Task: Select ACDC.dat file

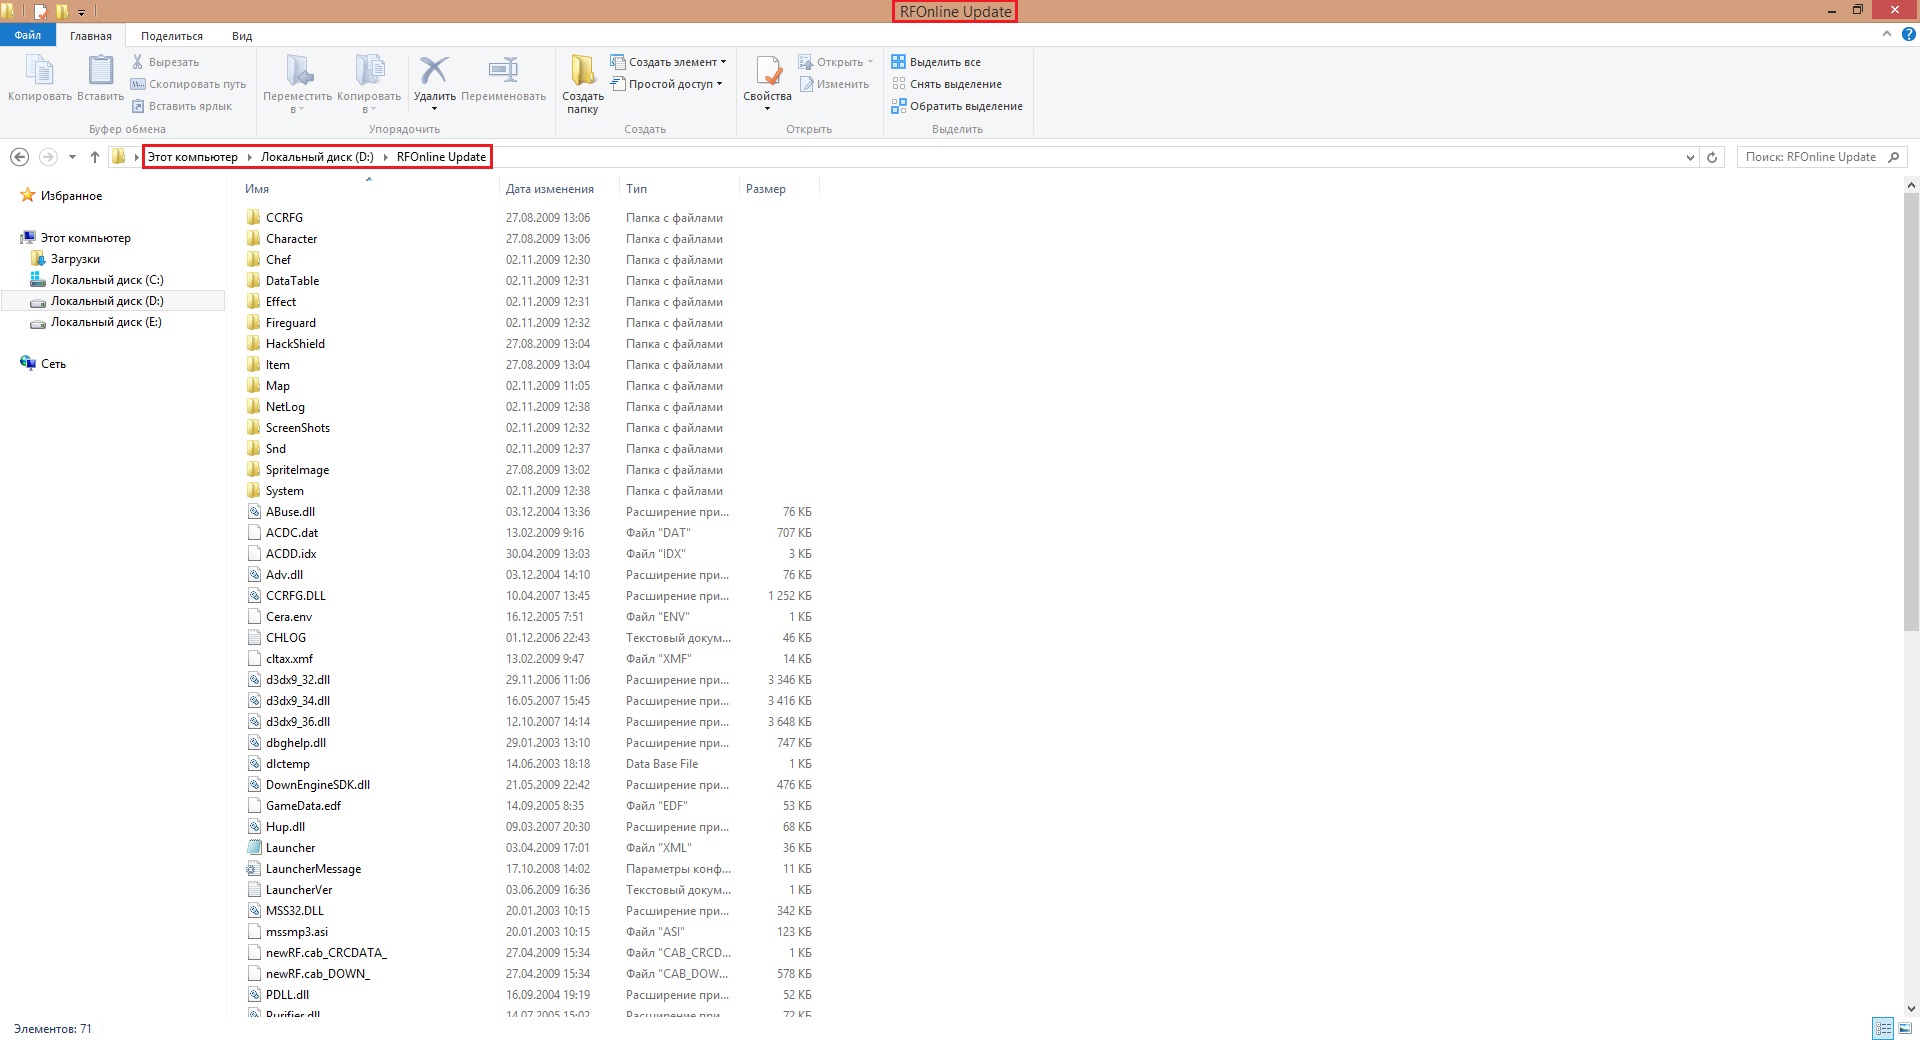Action: (292, 533)
